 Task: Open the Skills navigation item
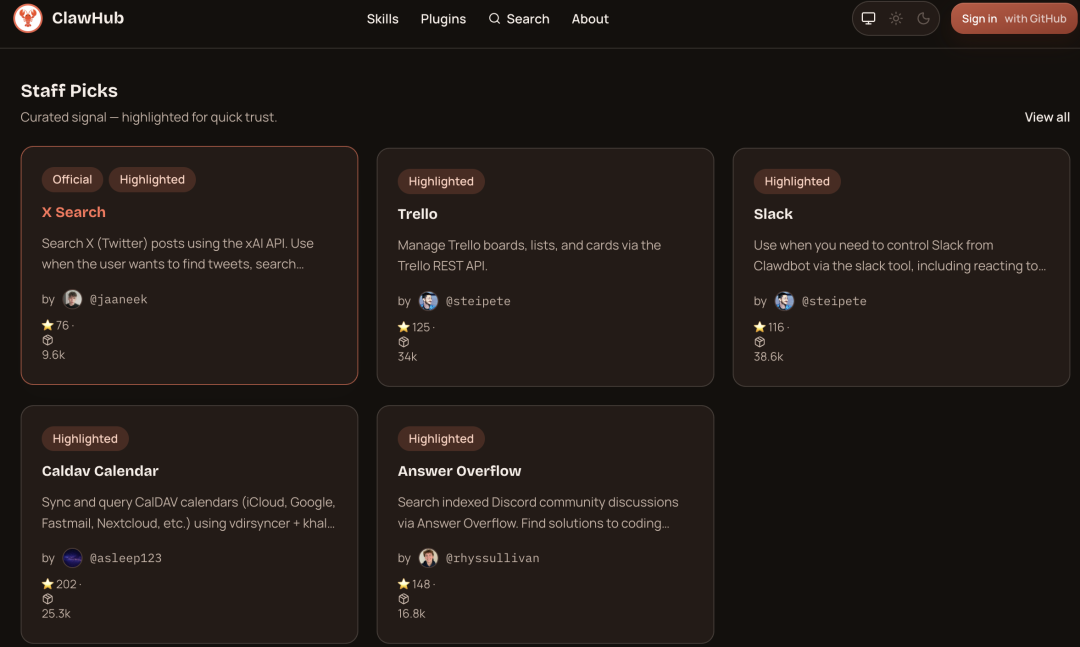point(382,19)
